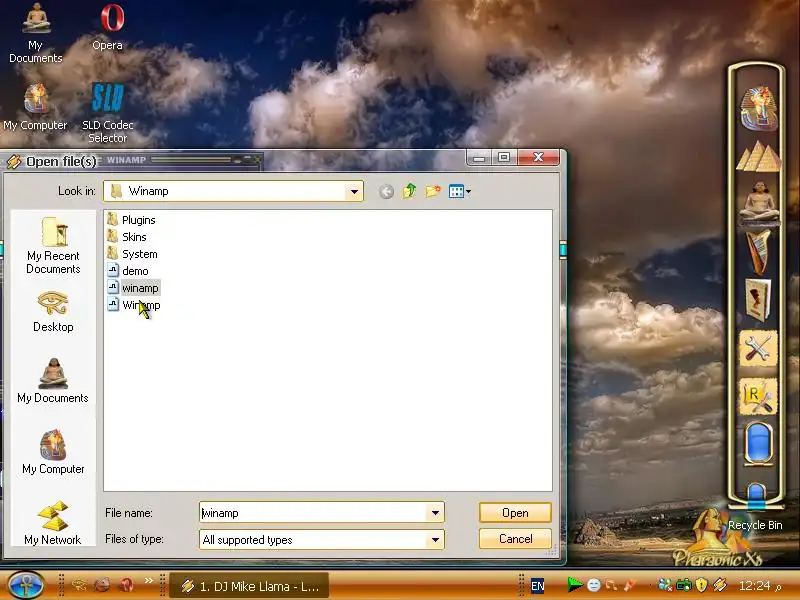Select My Computer in places bar

pyautogui.click(x=53, y=452)
